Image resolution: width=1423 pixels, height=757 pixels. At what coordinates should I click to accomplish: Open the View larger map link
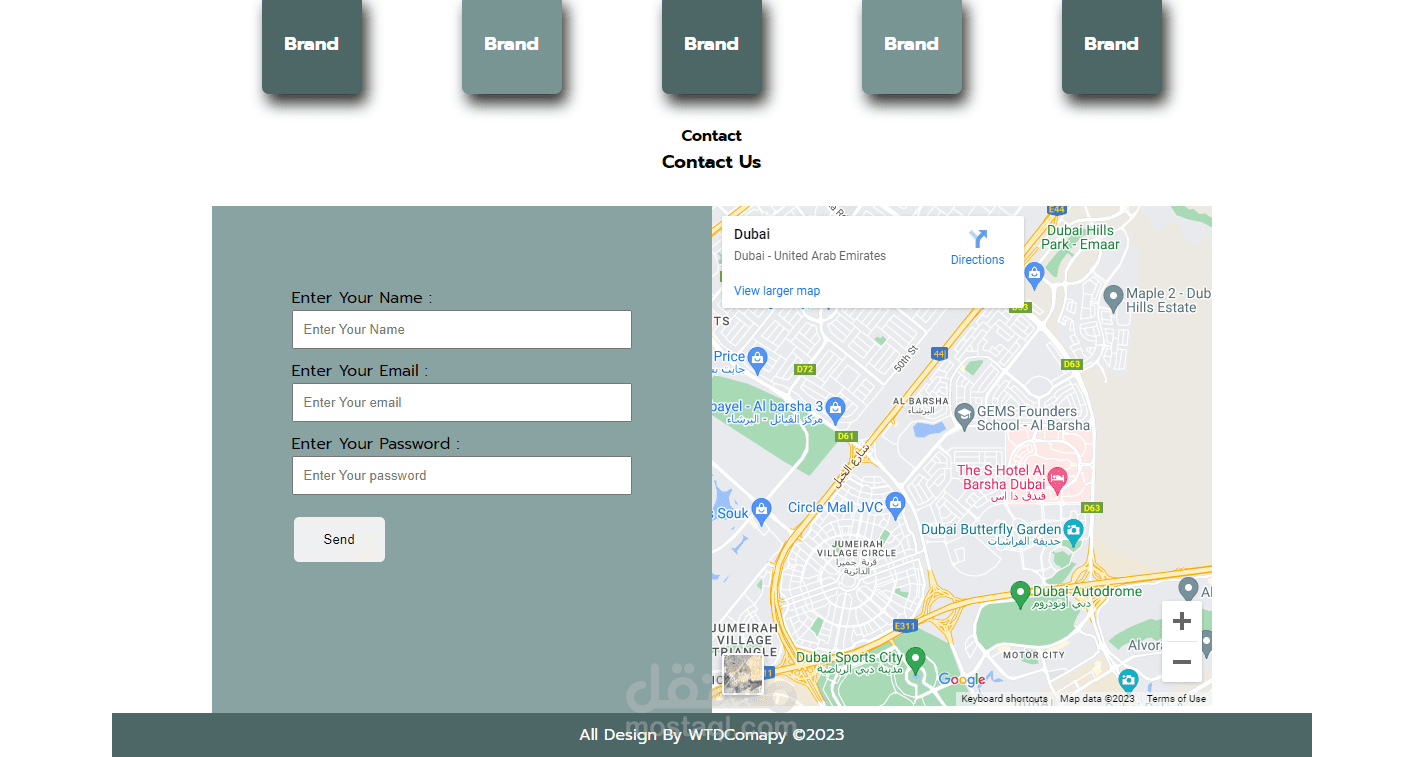point(777,291)
